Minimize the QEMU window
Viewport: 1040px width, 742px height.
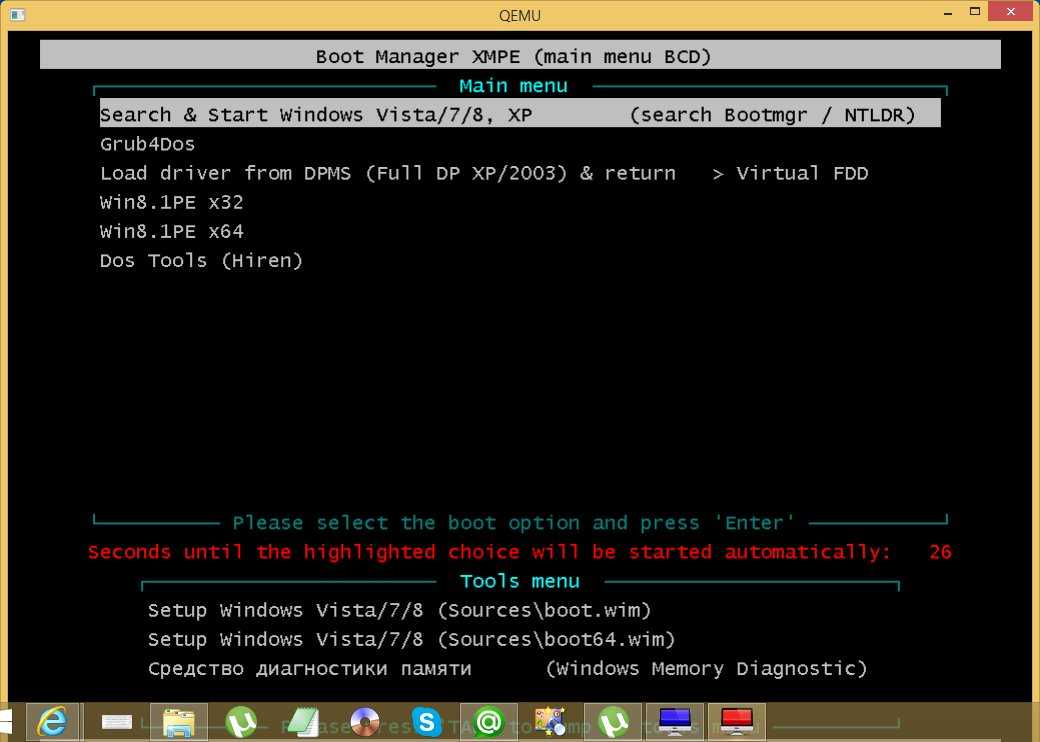[948, 12]
